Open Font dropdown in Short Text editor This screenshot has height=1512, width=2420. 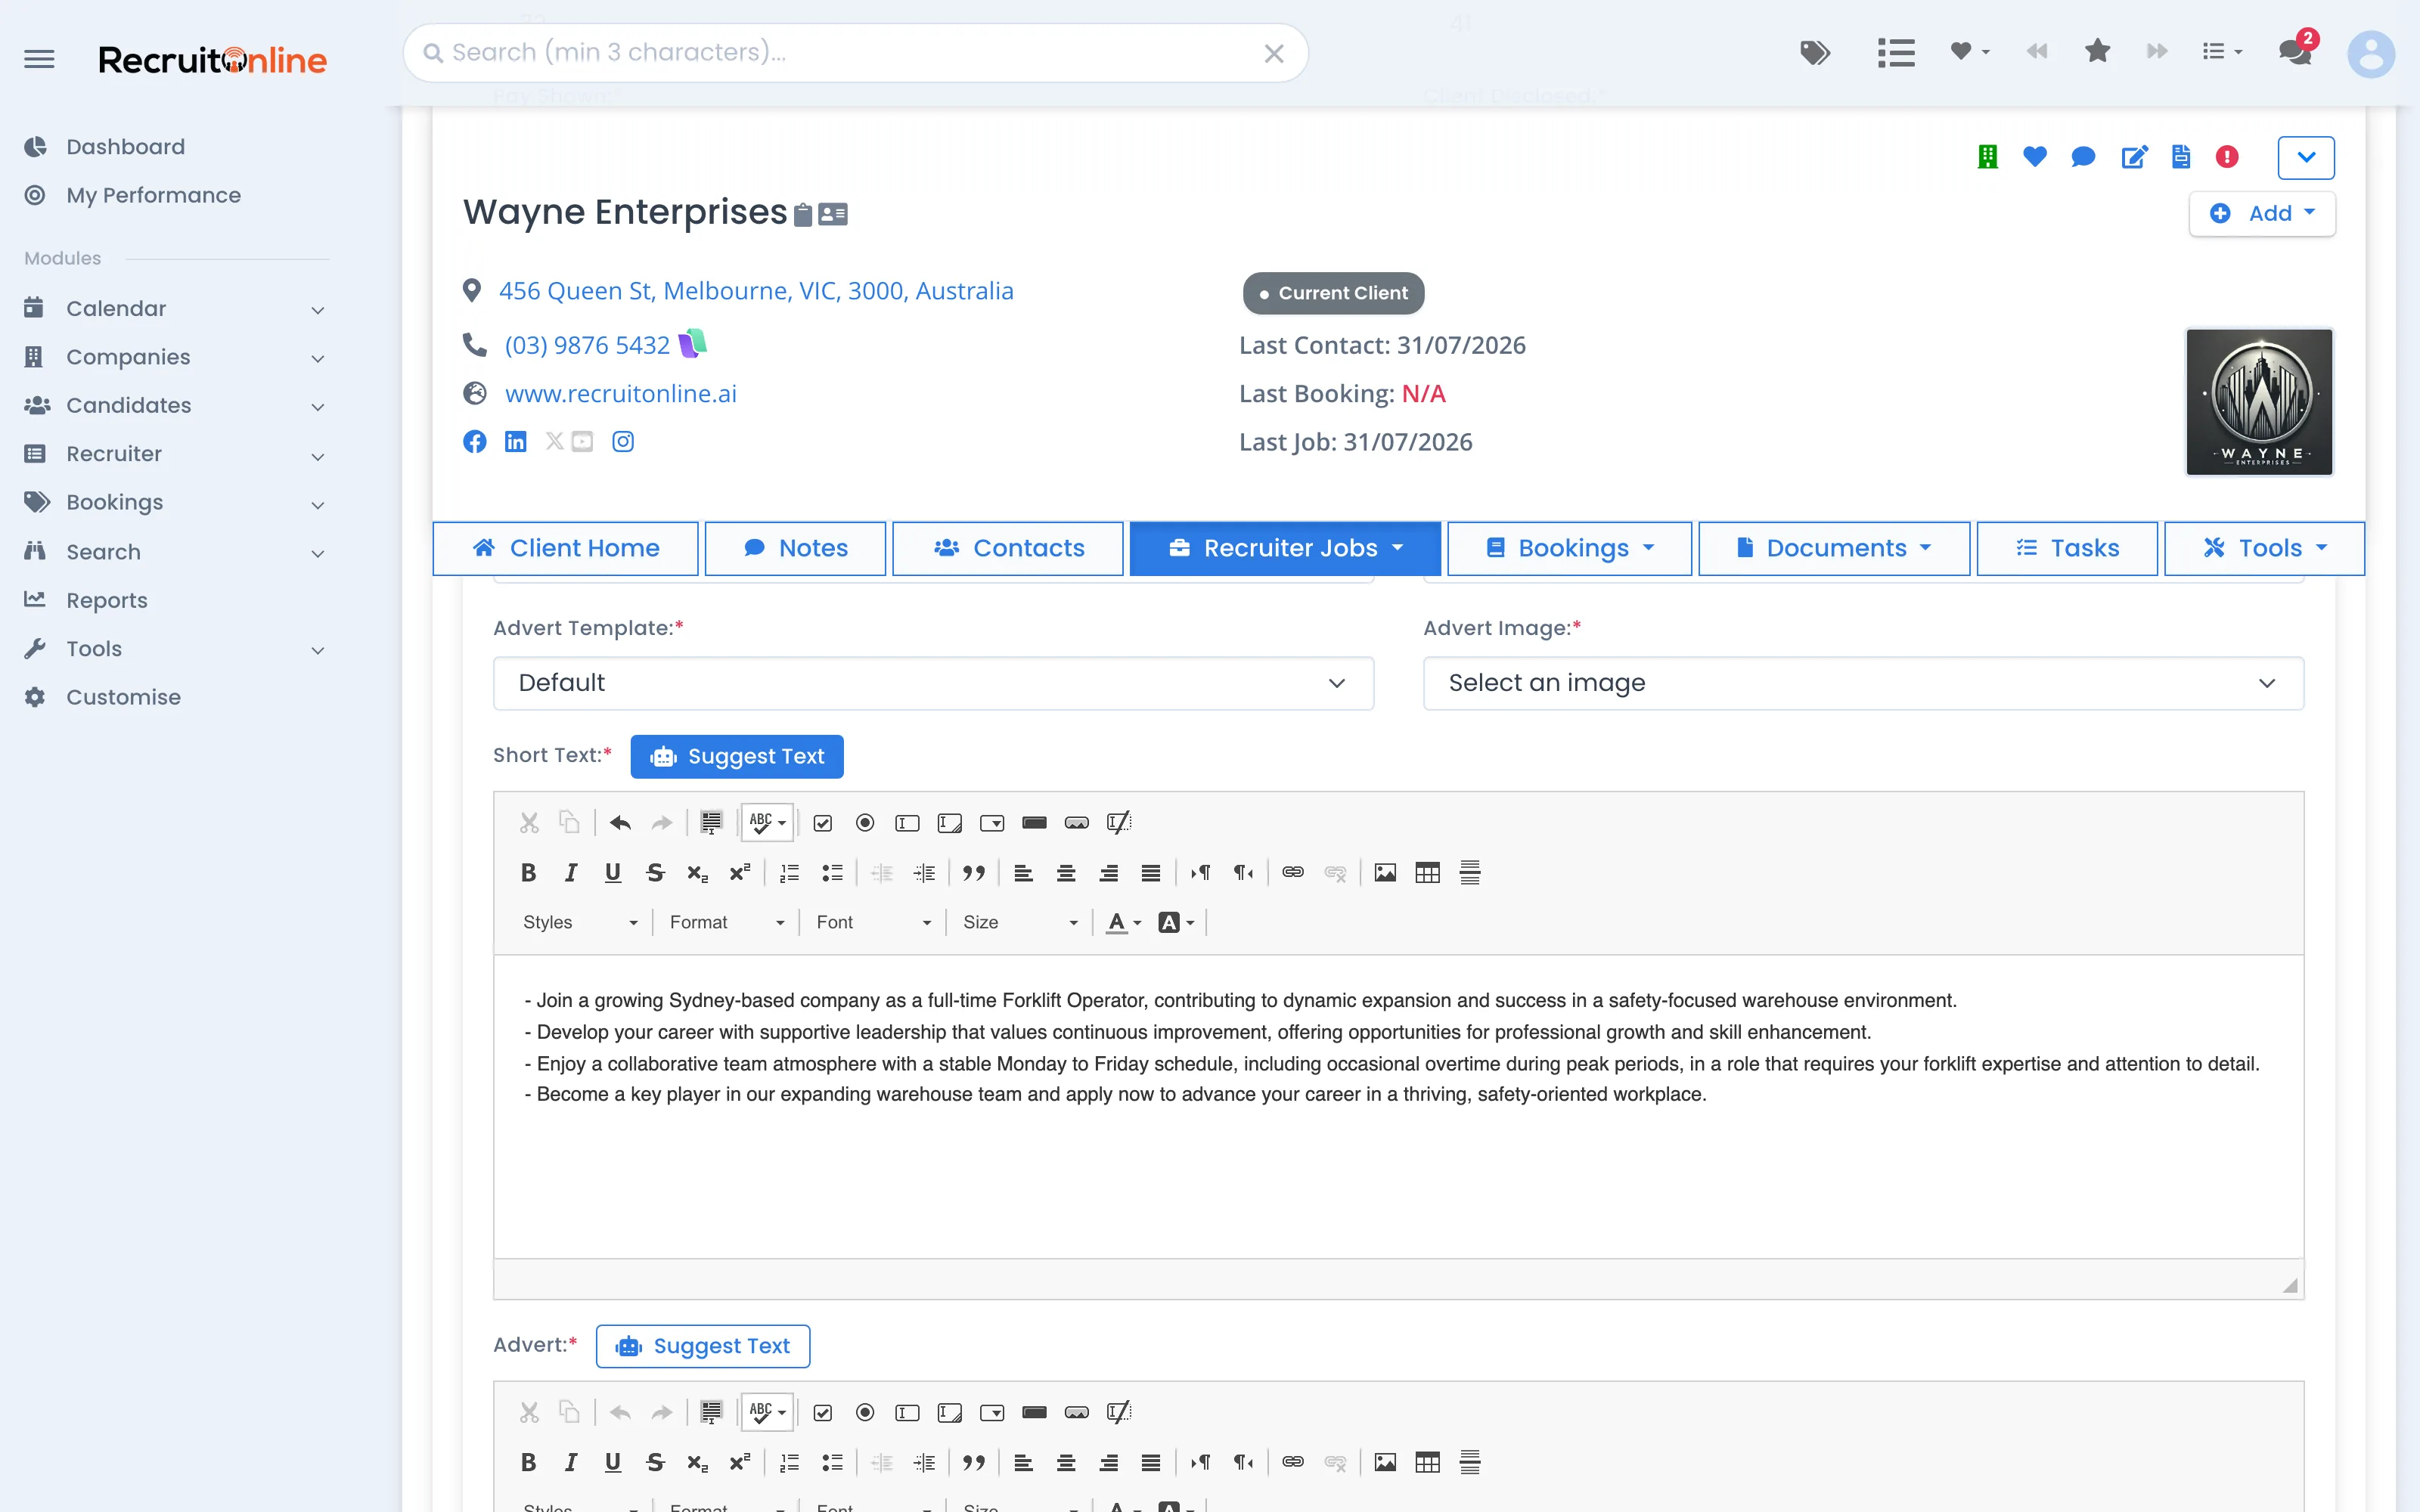[874, 922]
